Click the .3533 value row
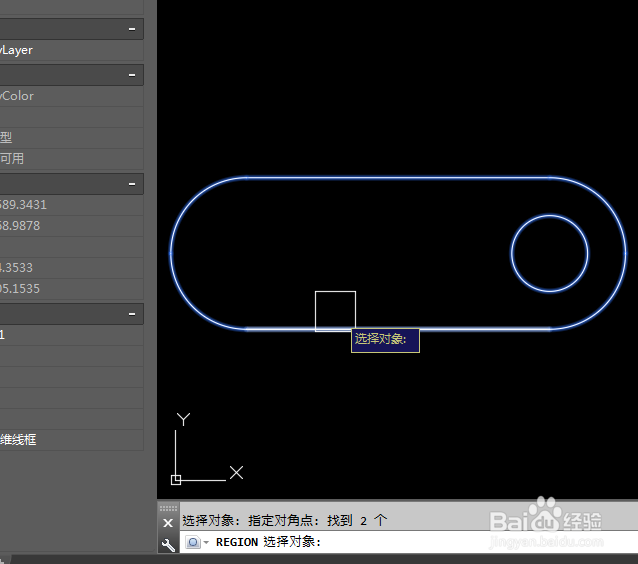The width and height of the screenshot is (638, 564). (x=72, y=268)
